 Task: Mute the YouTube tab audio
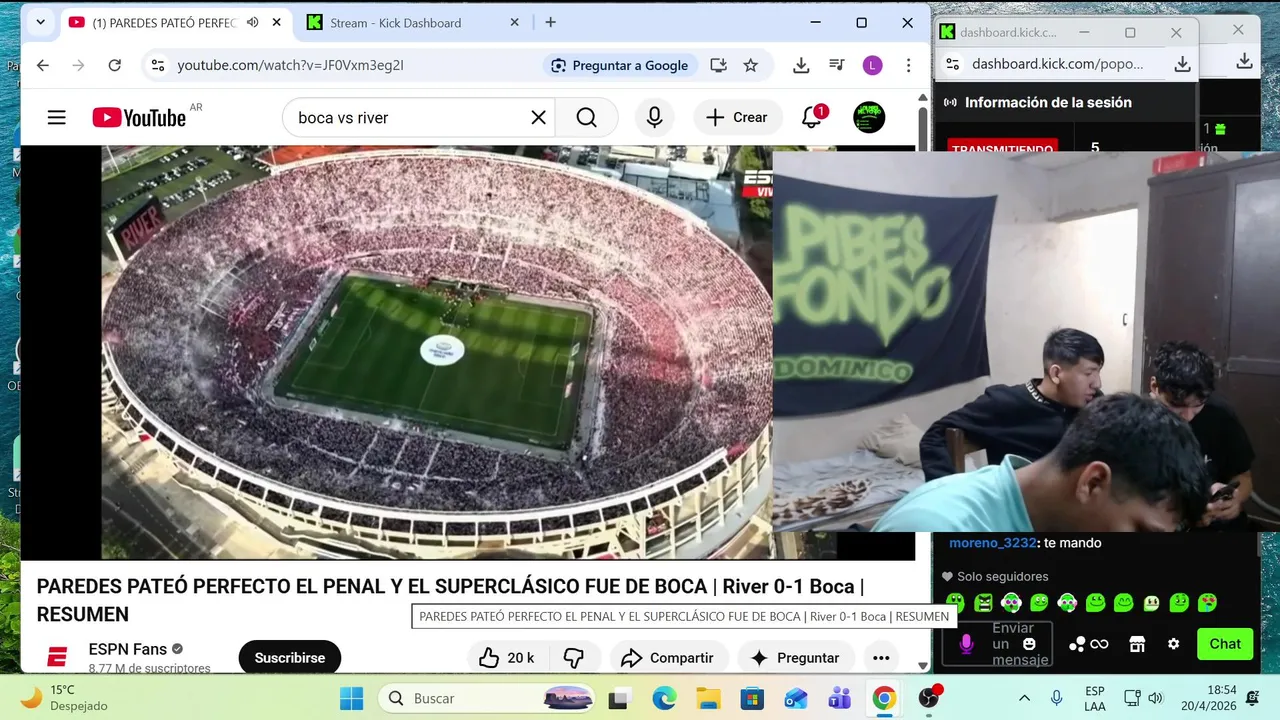pos(253,23)
